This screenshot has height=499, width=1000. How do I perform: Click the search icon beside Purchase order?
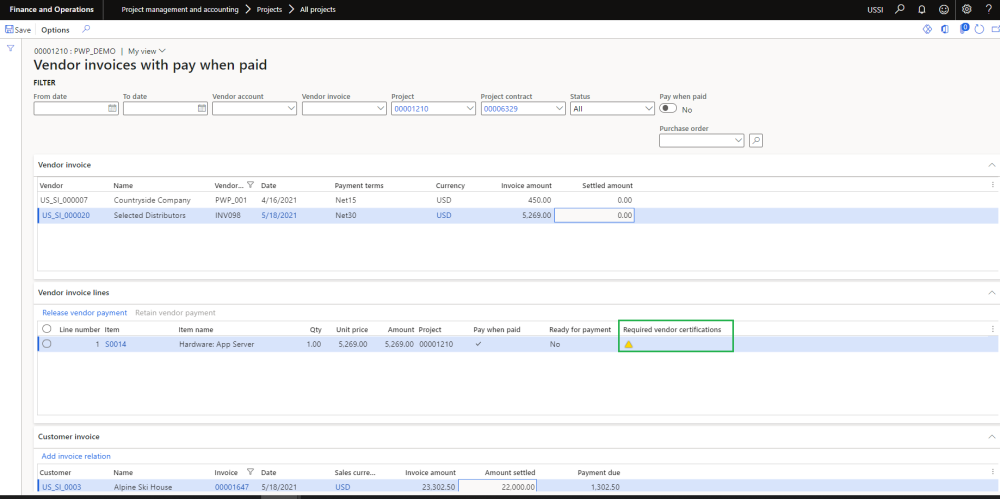pyautogui.click(x=755, y=141)
